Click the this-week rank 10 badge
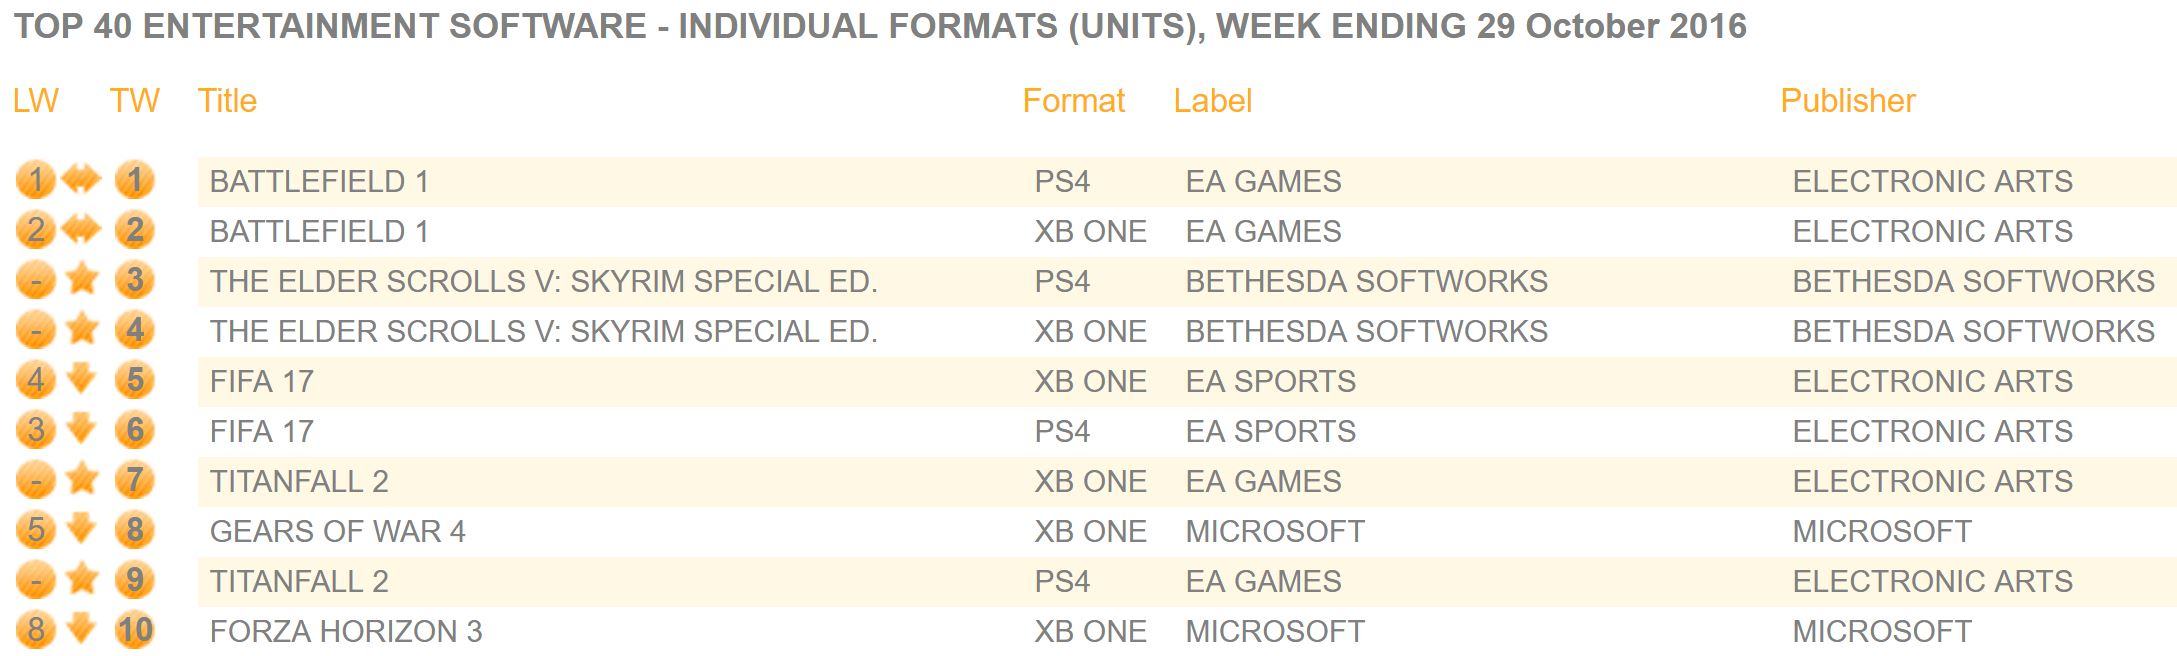Image resolution: width=2177 pixels, height=656 pixels. 135,630
